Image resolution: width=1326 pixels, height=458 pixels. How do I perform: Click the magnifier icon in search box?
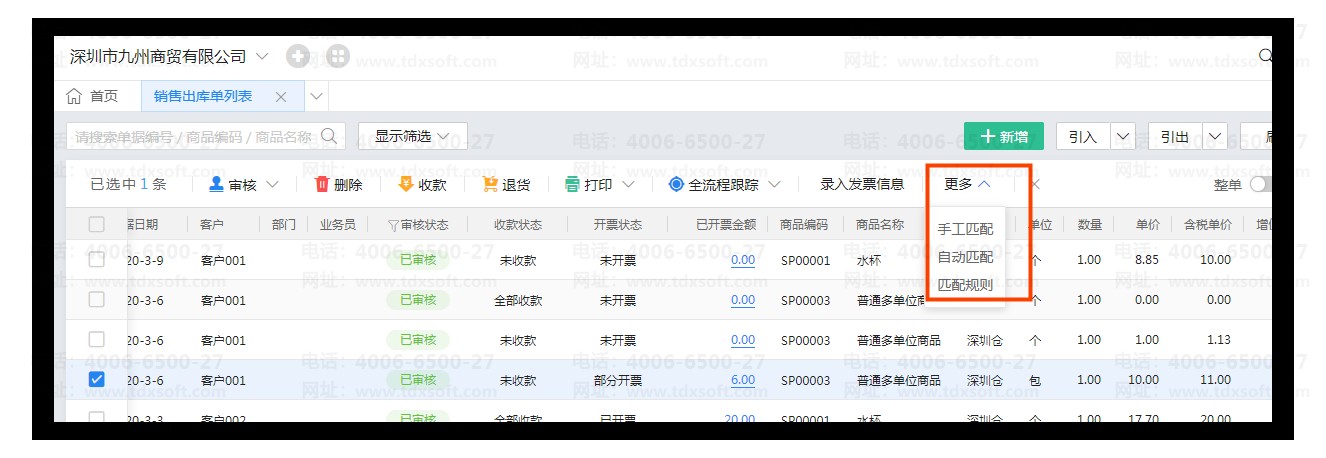click(331, 136)
